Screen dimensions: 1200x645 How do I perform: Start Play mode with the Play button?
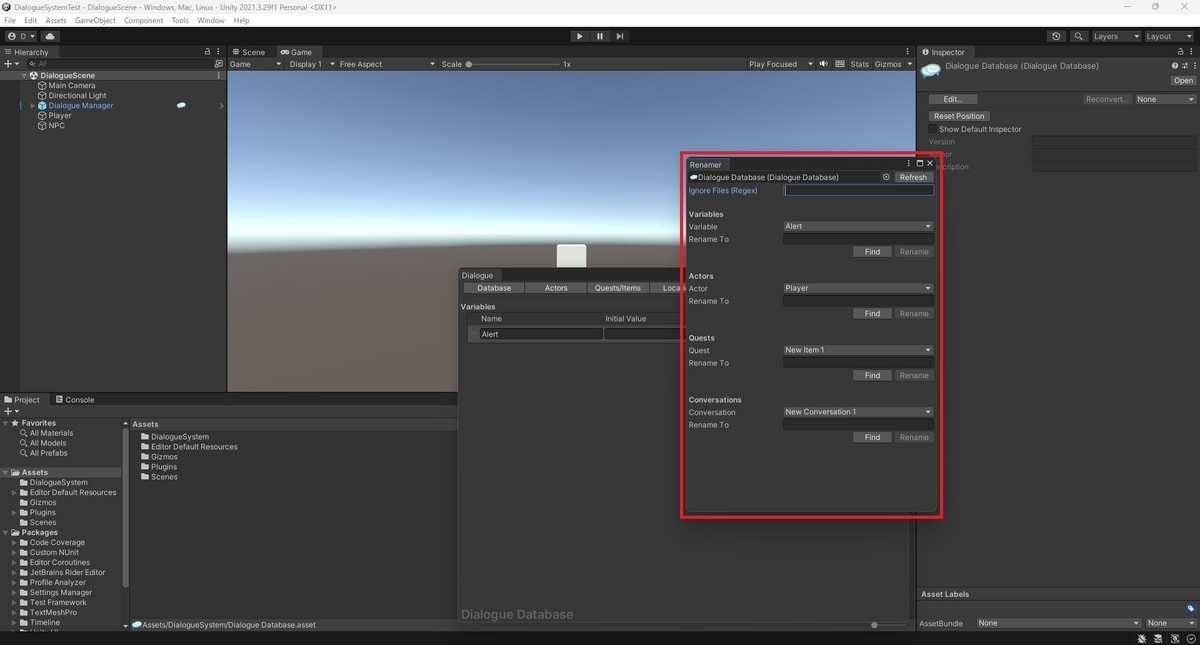tap(579, 36)
